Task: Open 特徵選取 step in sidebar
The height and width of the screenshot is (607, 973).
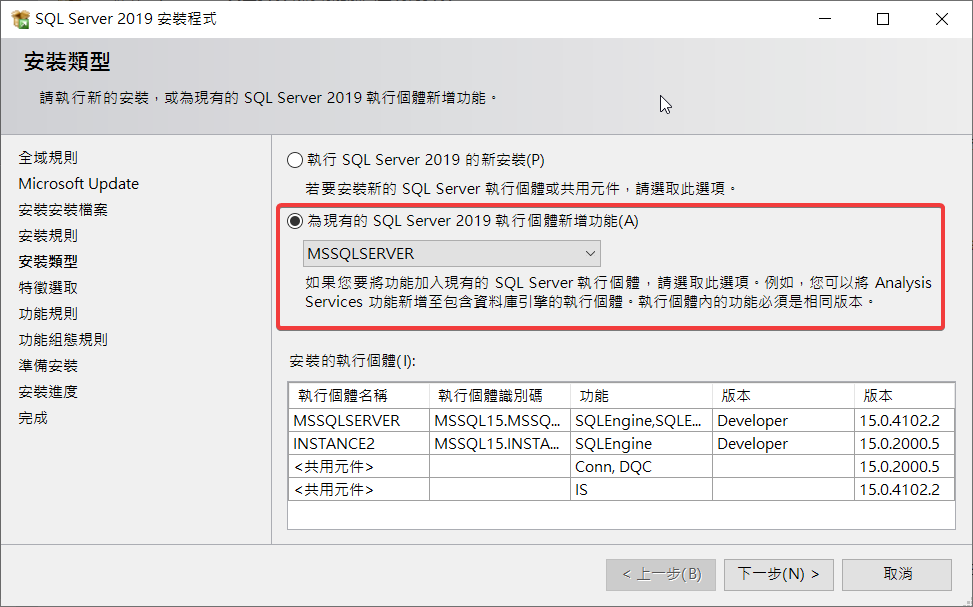Action: (x=48, y=288)
